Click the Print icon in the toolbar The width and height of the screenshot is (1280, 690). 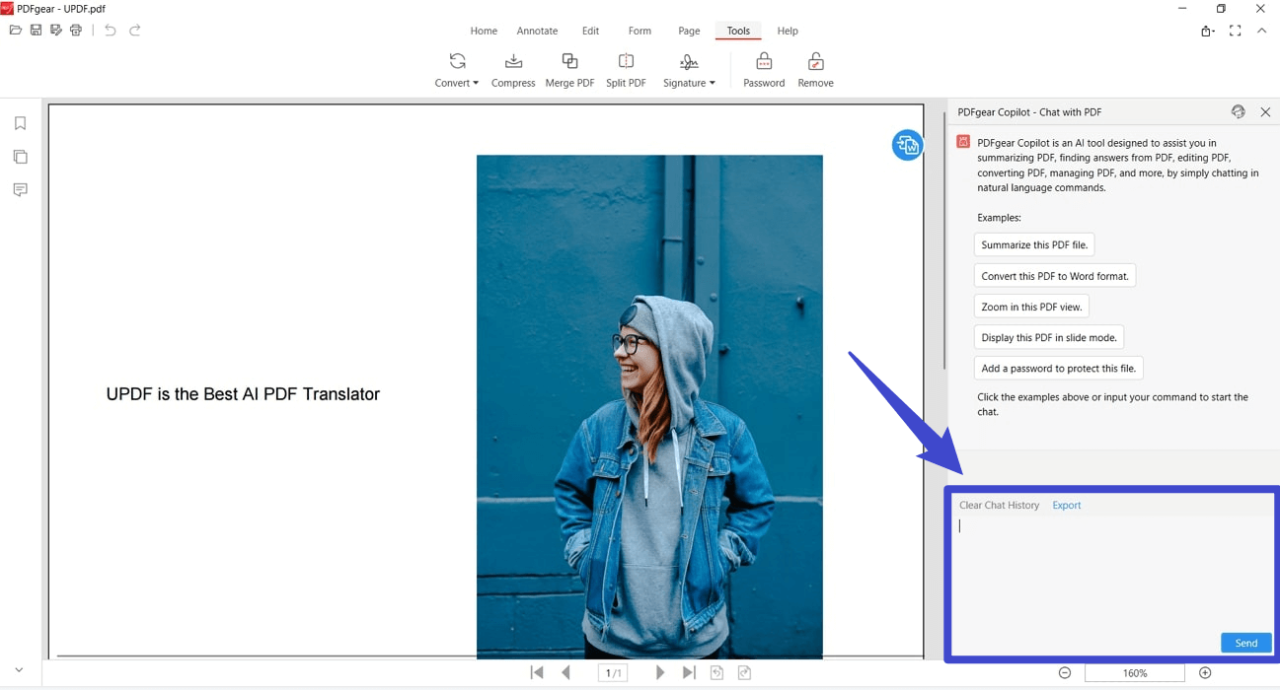75,30
